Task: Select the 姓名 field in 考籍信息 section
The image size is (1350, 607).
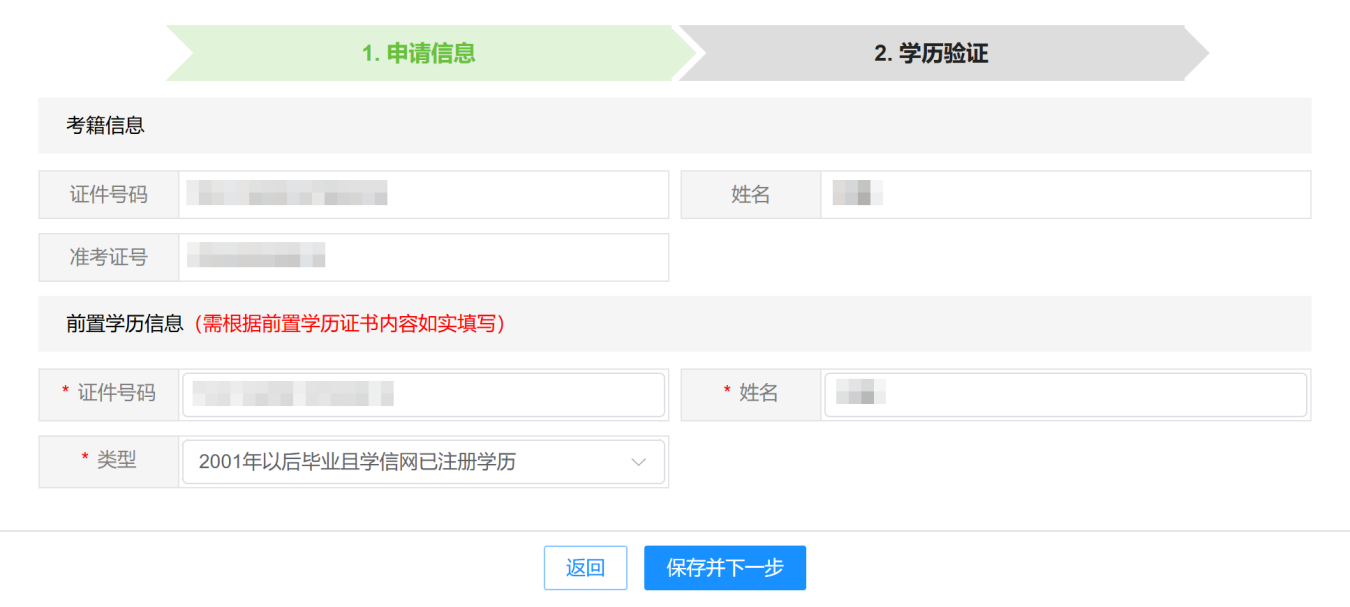Action: pos(1060,194)
